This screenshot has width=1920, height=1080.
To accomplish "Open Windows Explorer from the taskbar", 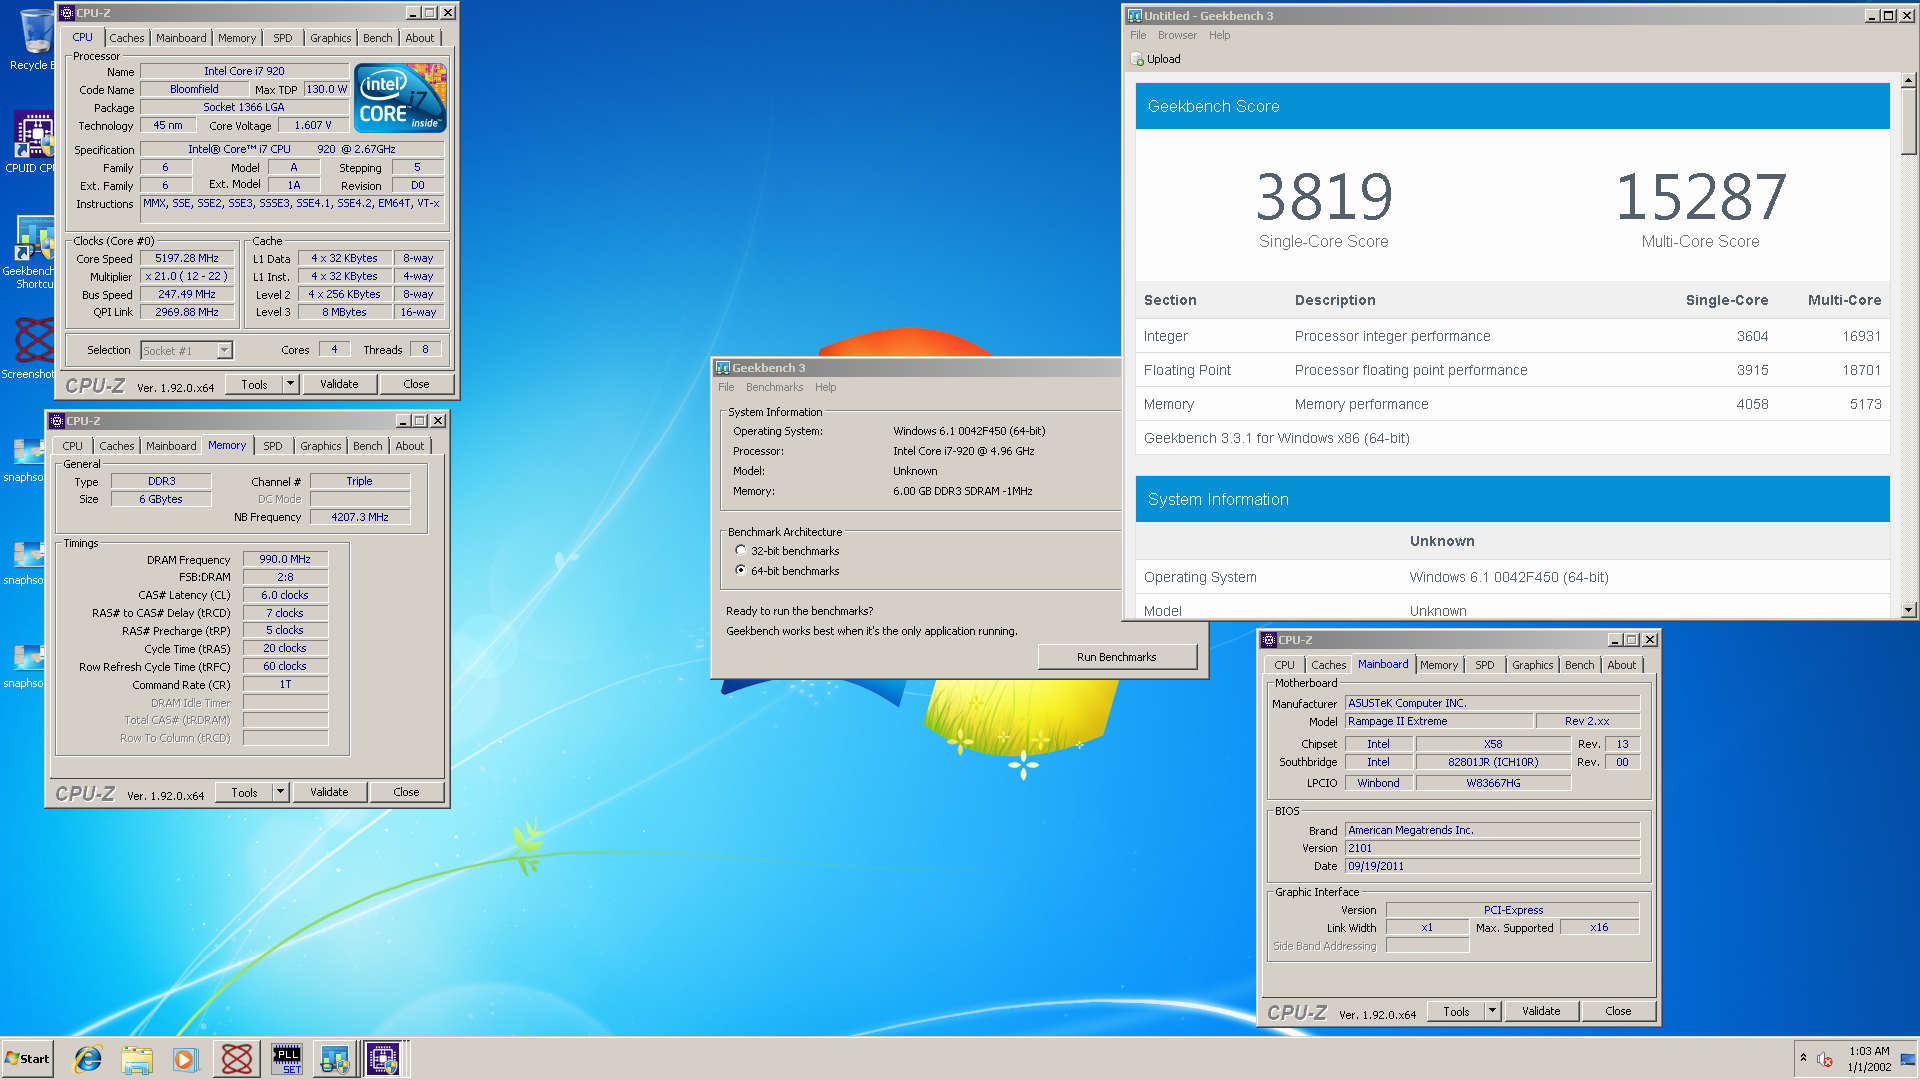I will (137, 1059).
